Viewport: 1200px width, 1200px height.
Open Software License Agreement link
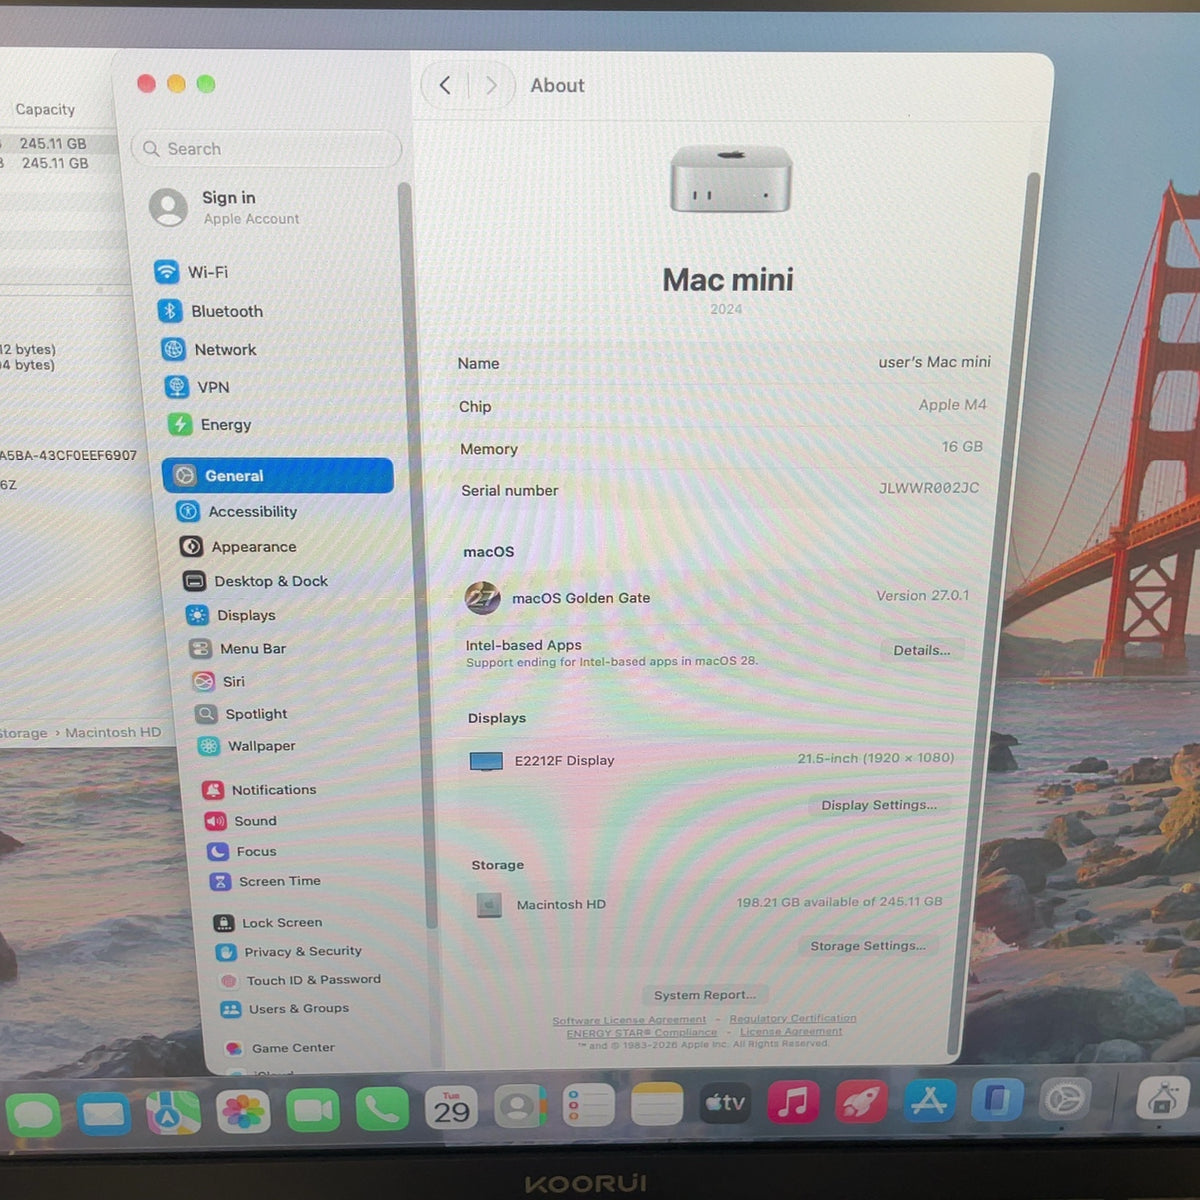coord(629,1021)
